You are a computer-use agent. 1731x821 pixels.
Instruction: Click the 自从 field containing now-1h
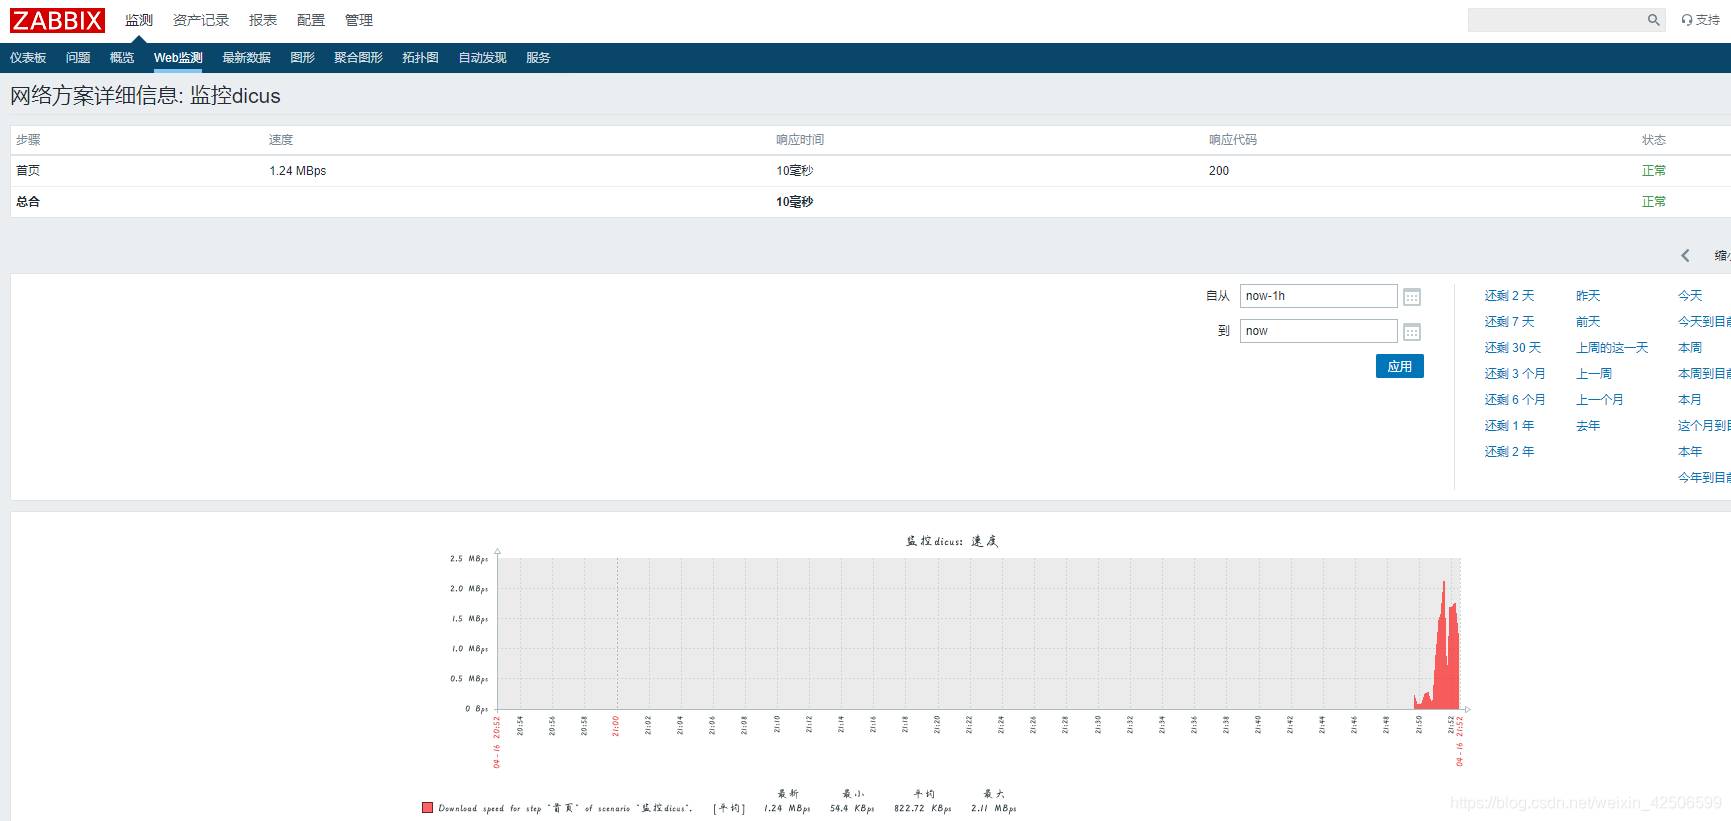[1318, 296]
